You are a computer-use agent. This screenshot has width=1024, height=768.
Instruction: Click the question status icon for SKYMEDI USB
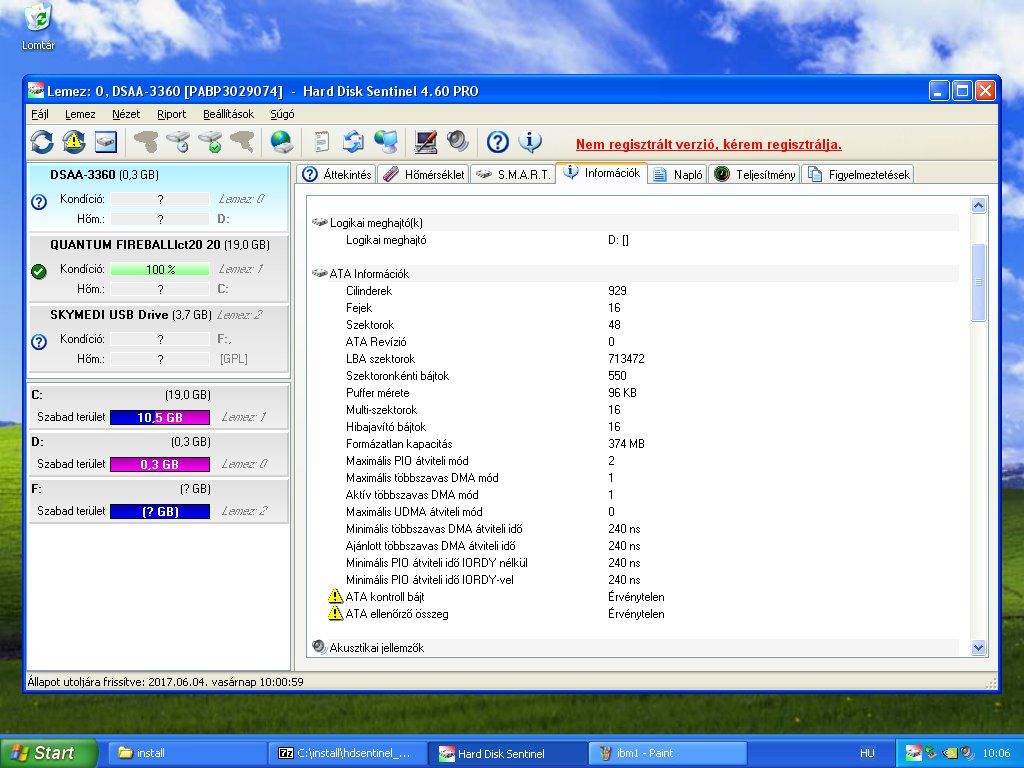(39, 341)
